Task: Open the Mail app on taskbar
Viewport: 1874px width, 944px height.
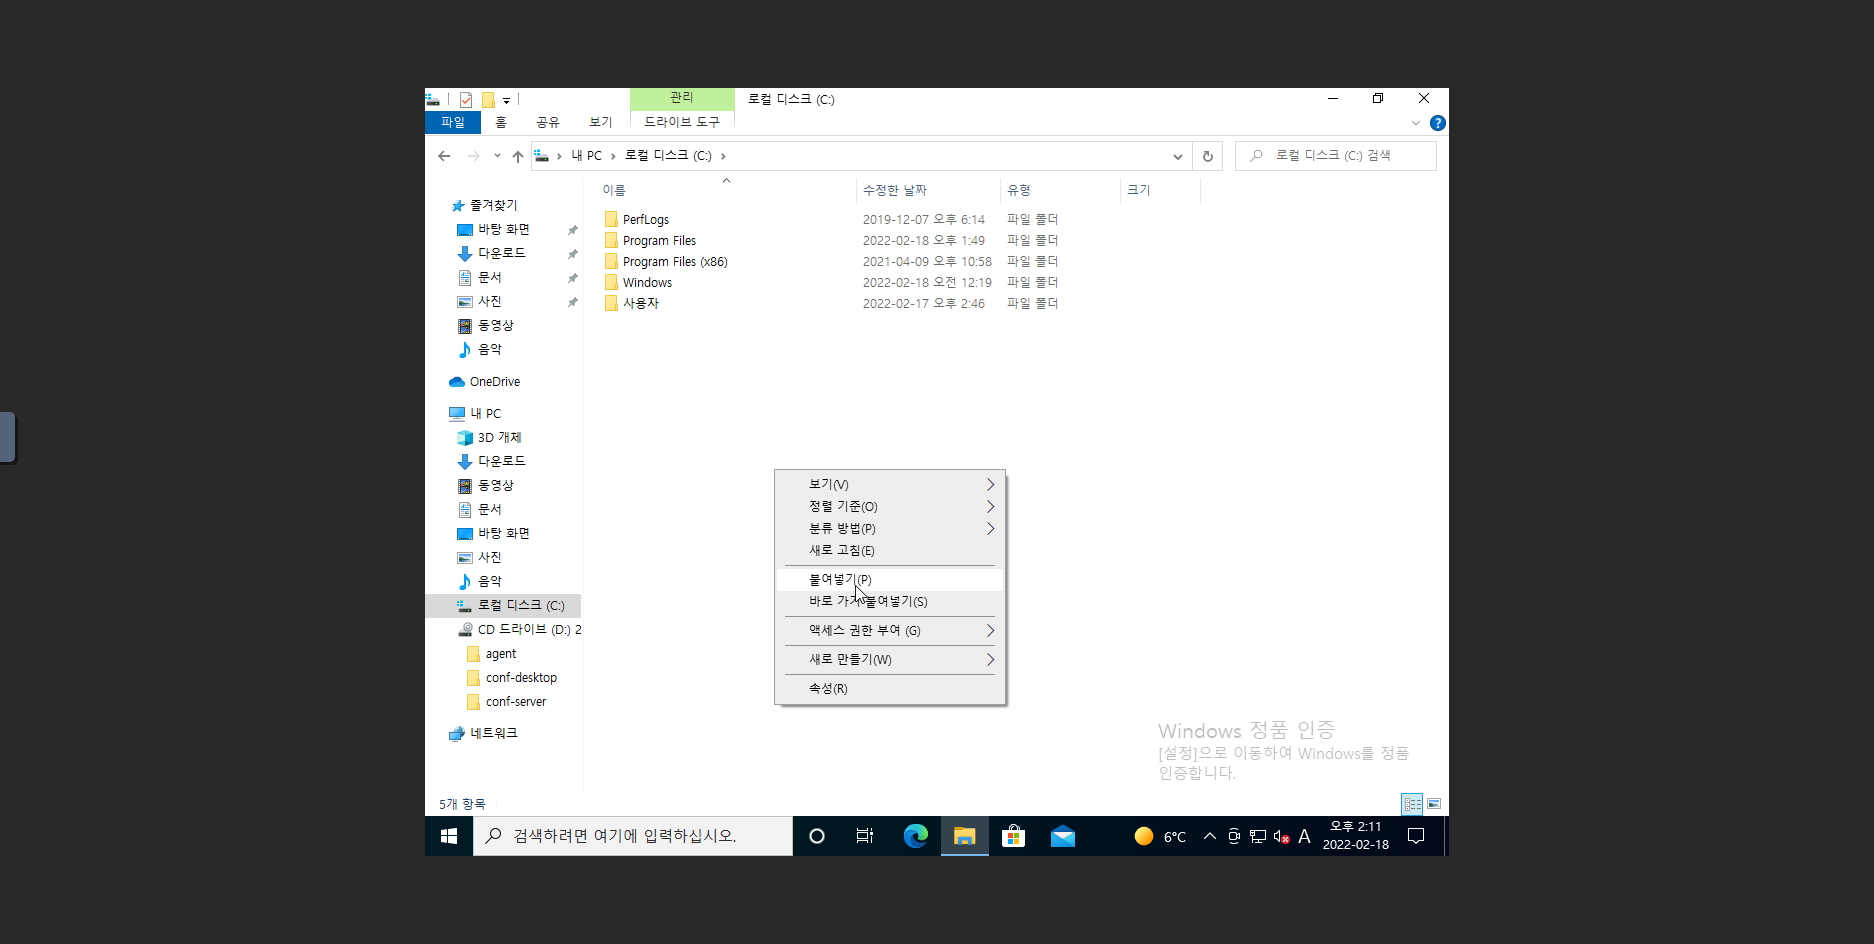Action: coord(1062,836)
